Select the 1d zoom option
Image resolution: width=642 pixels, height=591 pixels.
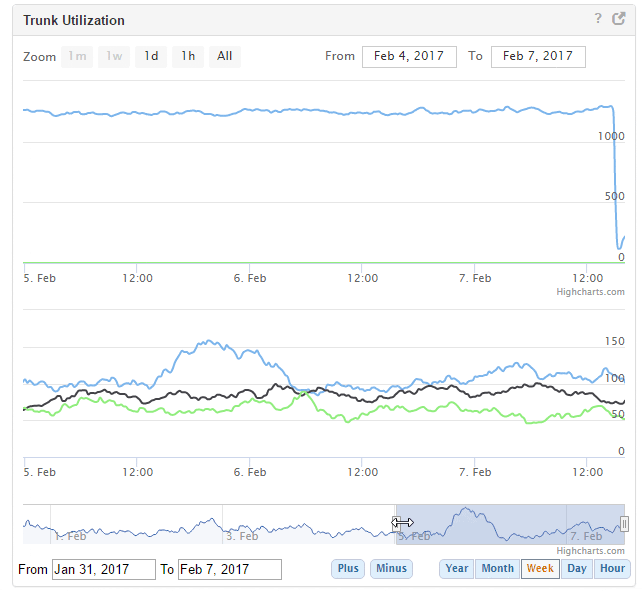(x=151, y=56)
